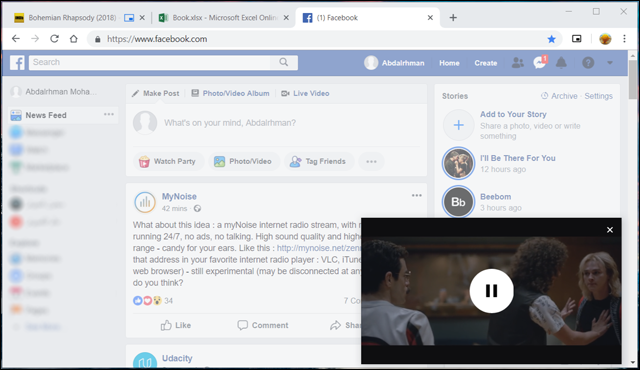Open the mynoise.net link in post
The width and height of the screenshot is (640, 370).
319,248
